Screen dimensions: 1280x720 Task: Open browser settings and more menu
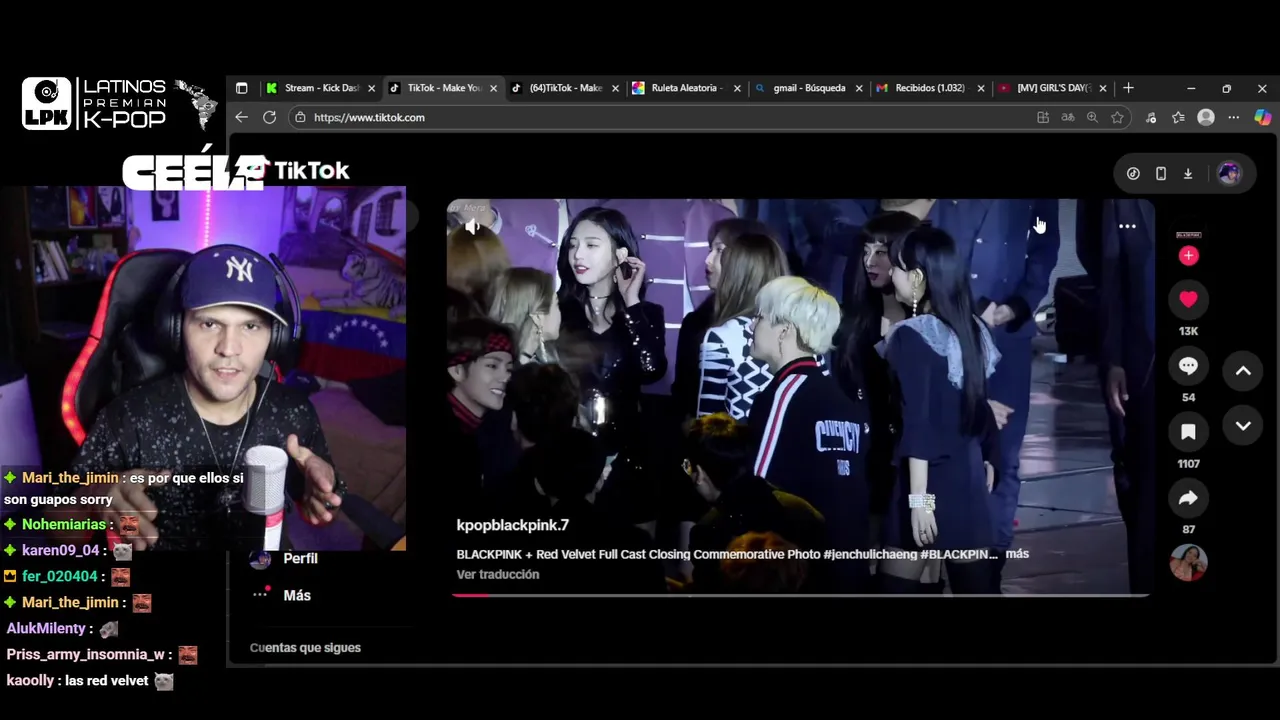1234,117
